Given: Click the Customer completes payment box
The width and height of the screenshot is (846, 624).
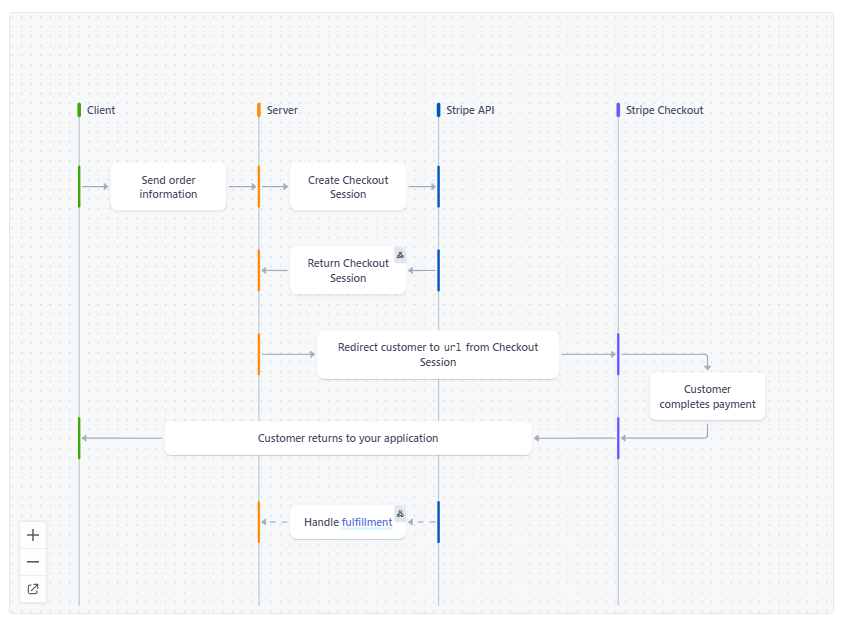Looking at the screenshot, I should pos(706,396).
